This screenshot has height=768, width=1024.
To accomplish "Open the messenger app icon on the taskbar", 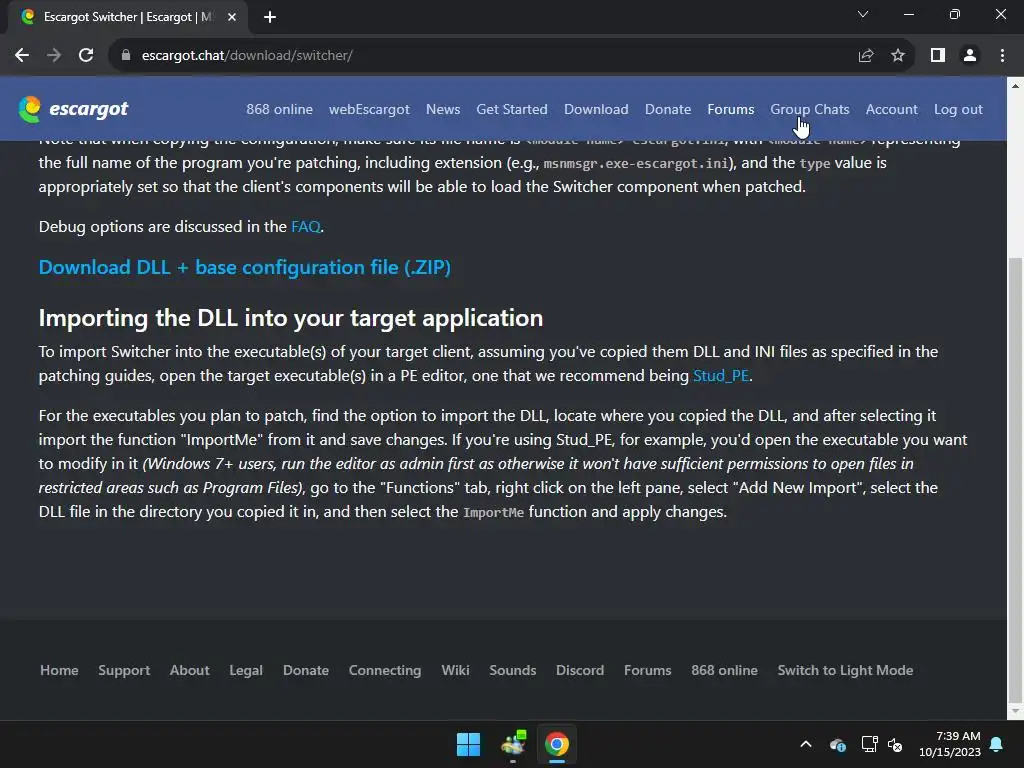I will pyautogui.click(x=513, y=744).
